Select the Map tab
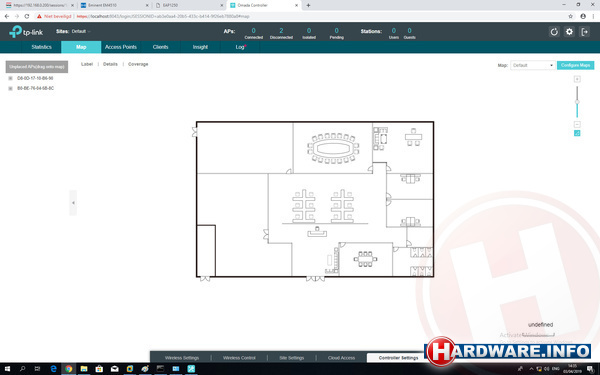This screenshot has height=375, width=600. pyautogui.click(x=81, y=47)
